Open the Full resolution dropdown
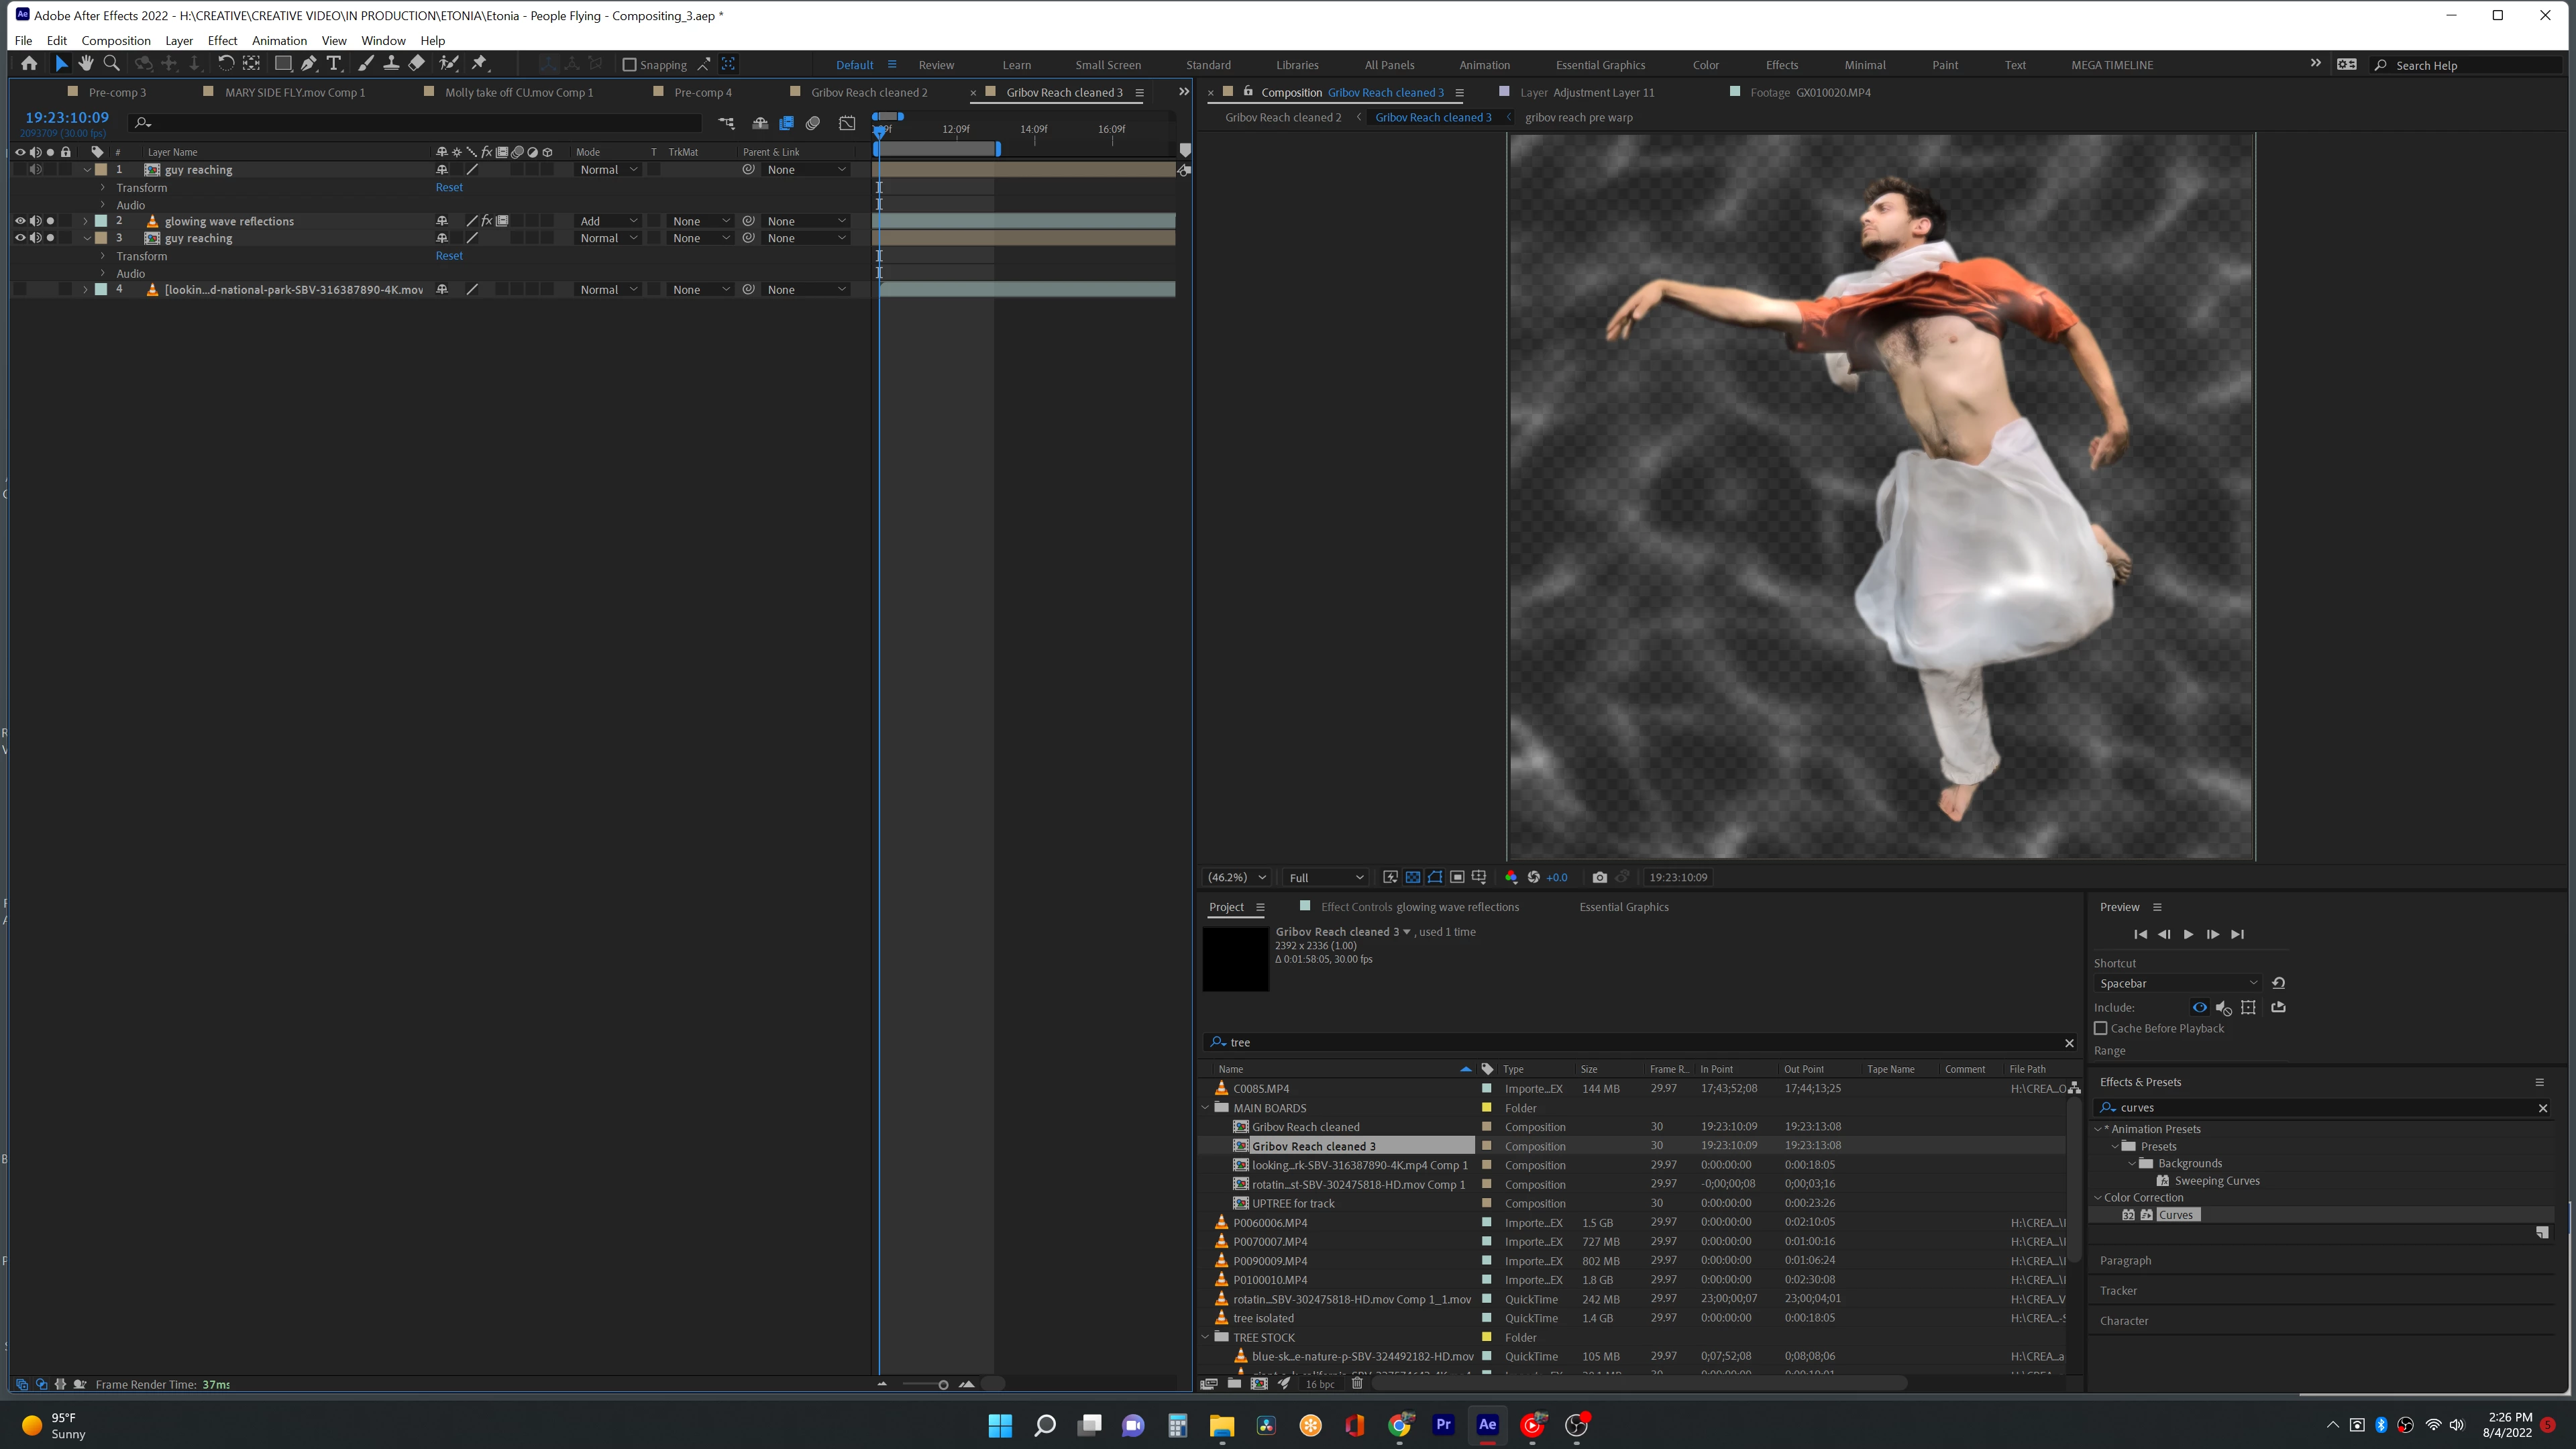The height and width of the screenshot is (1449, 2576). (x=1325, y=877)
